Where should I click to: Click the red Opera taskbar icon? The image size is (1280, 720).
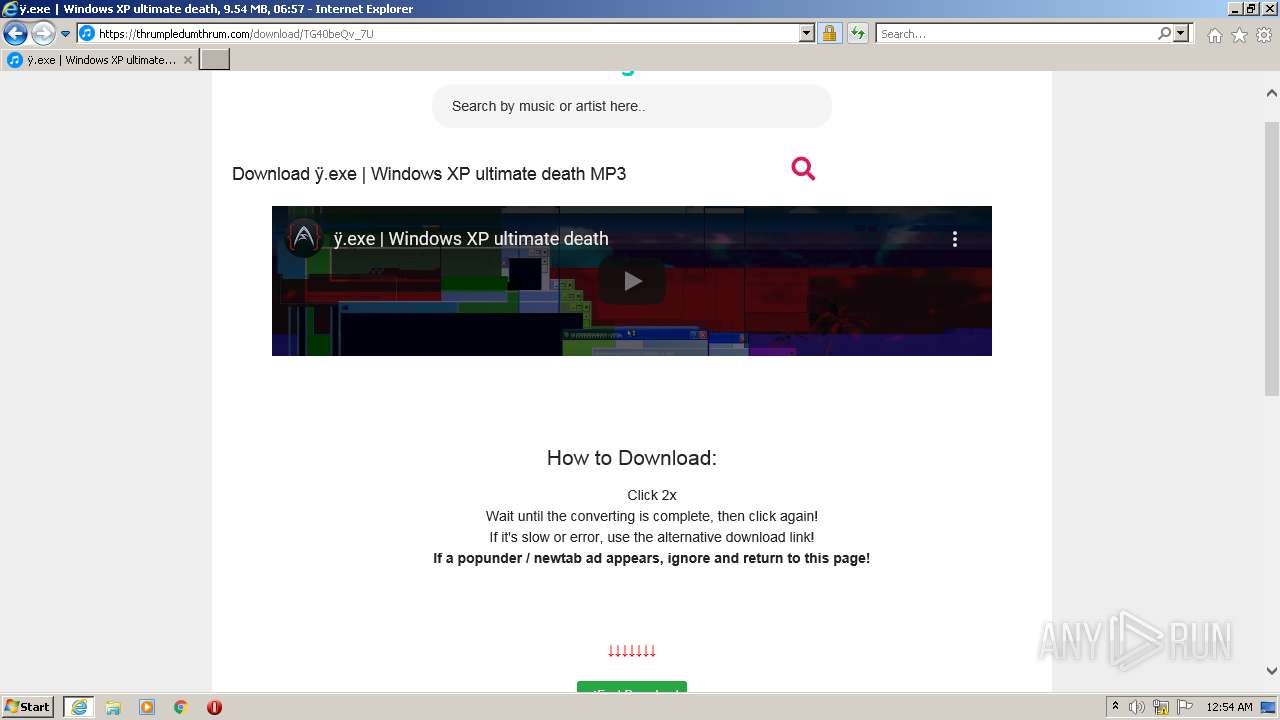(x=214, y=707)
